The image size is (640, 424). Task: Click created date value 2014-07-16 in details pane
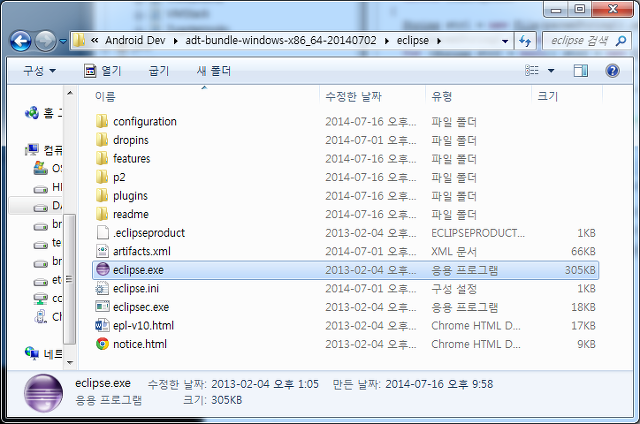[439, 384]
